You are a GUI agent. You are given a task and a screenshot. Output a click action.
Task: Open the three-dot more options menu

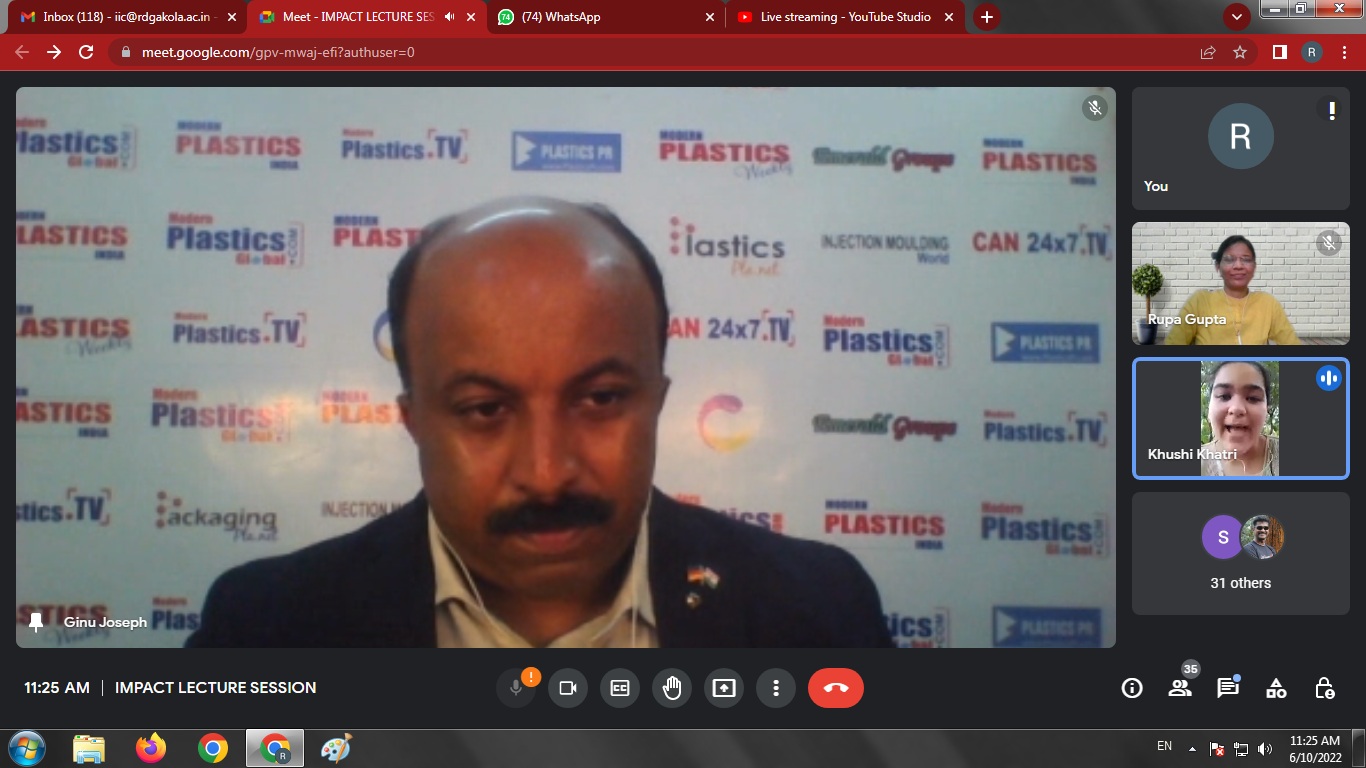[x=775, y=688]
